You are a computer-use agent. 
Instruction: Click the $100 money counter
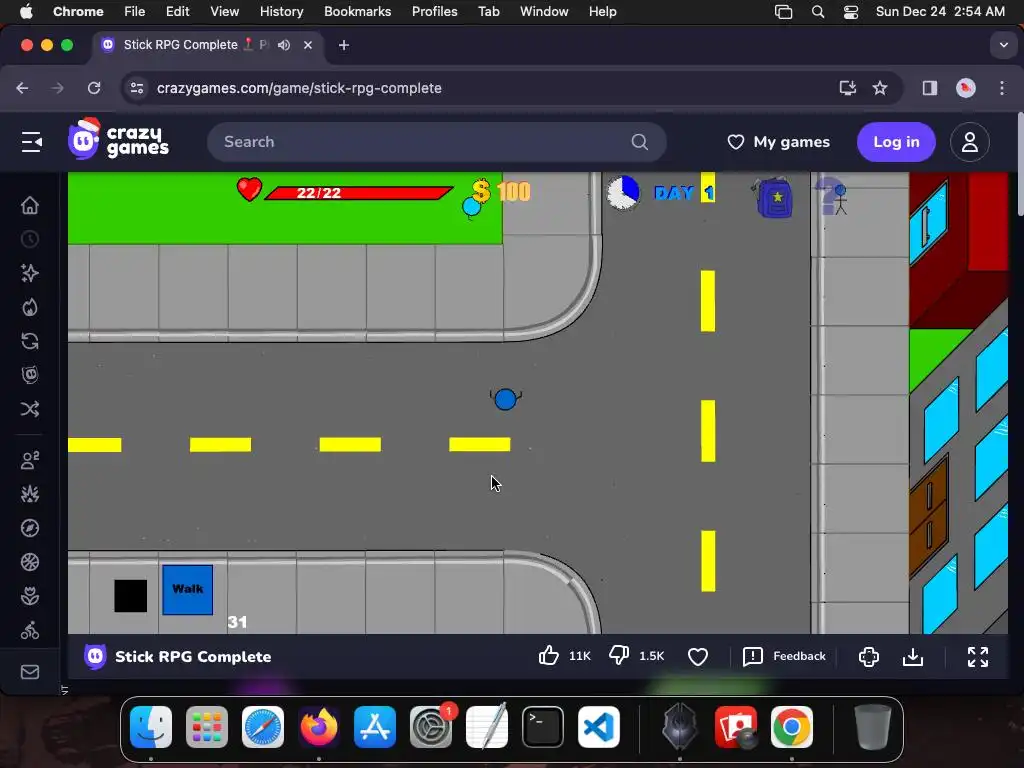pyautogui.click(x=501, y=191)
